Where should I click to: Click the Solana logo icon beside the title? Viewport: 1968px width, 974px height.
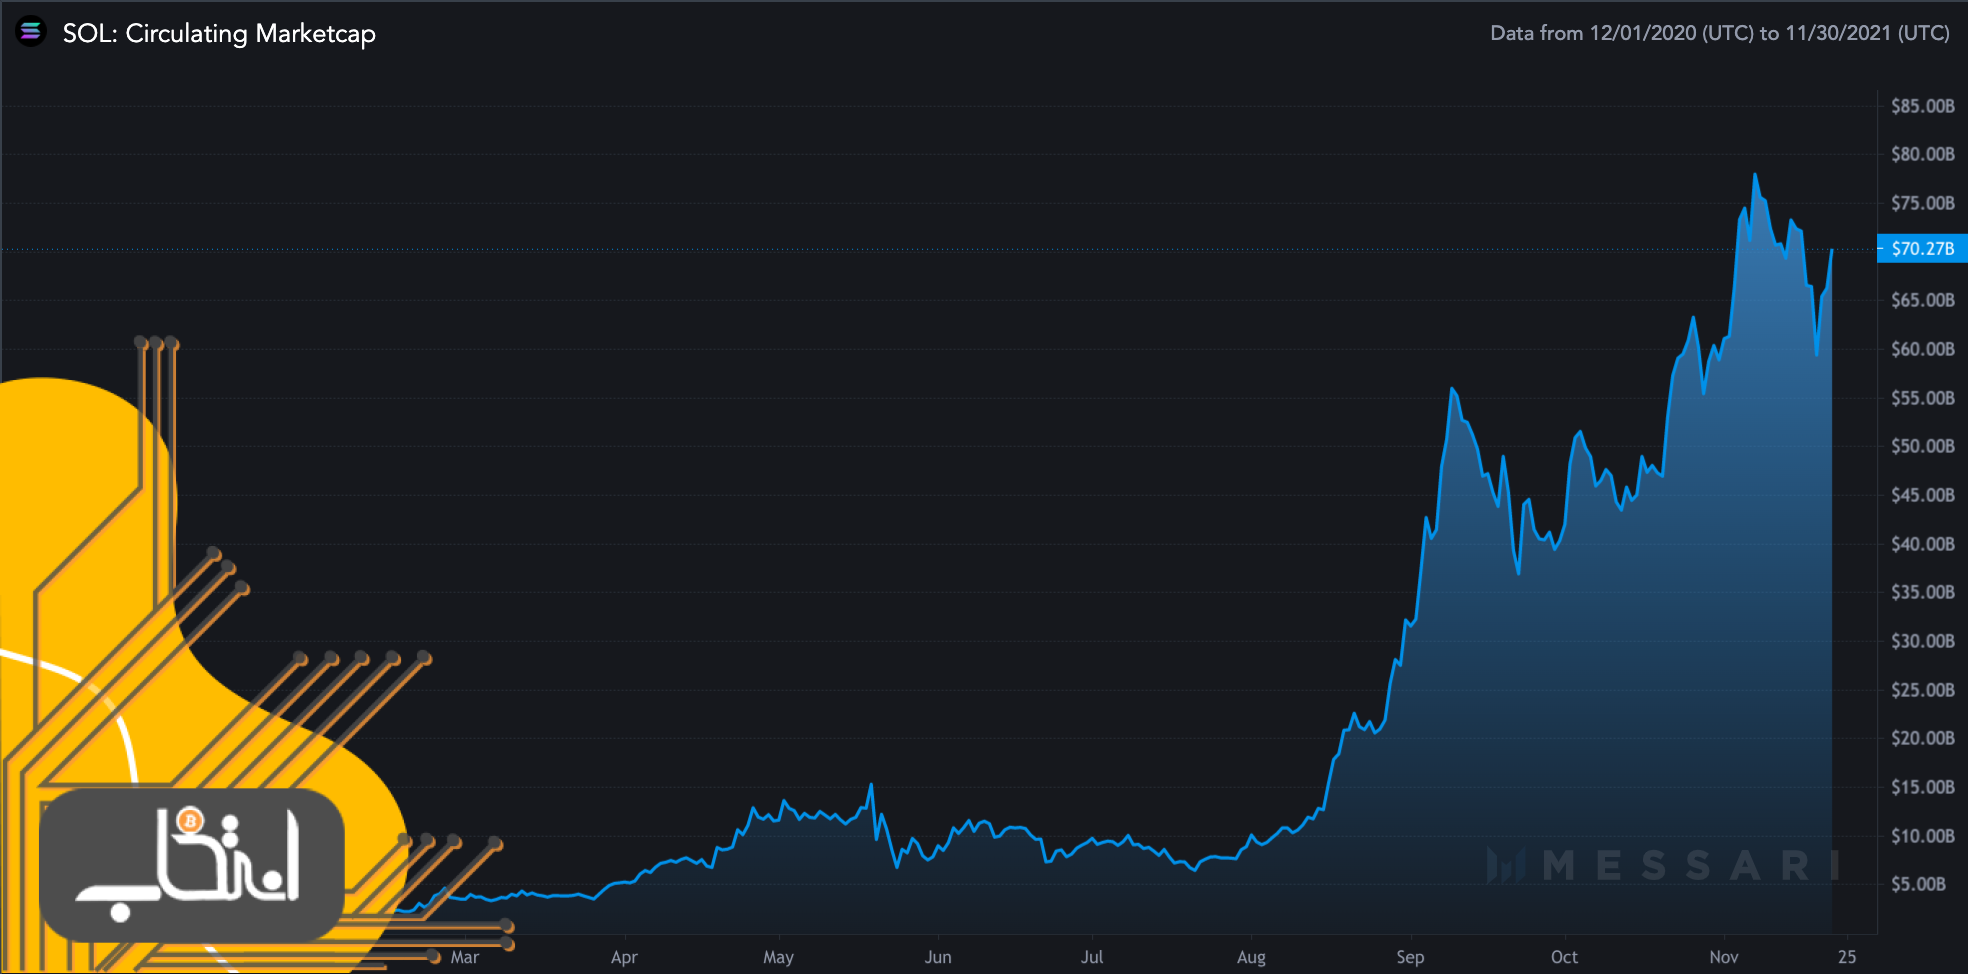coord(31,32)
